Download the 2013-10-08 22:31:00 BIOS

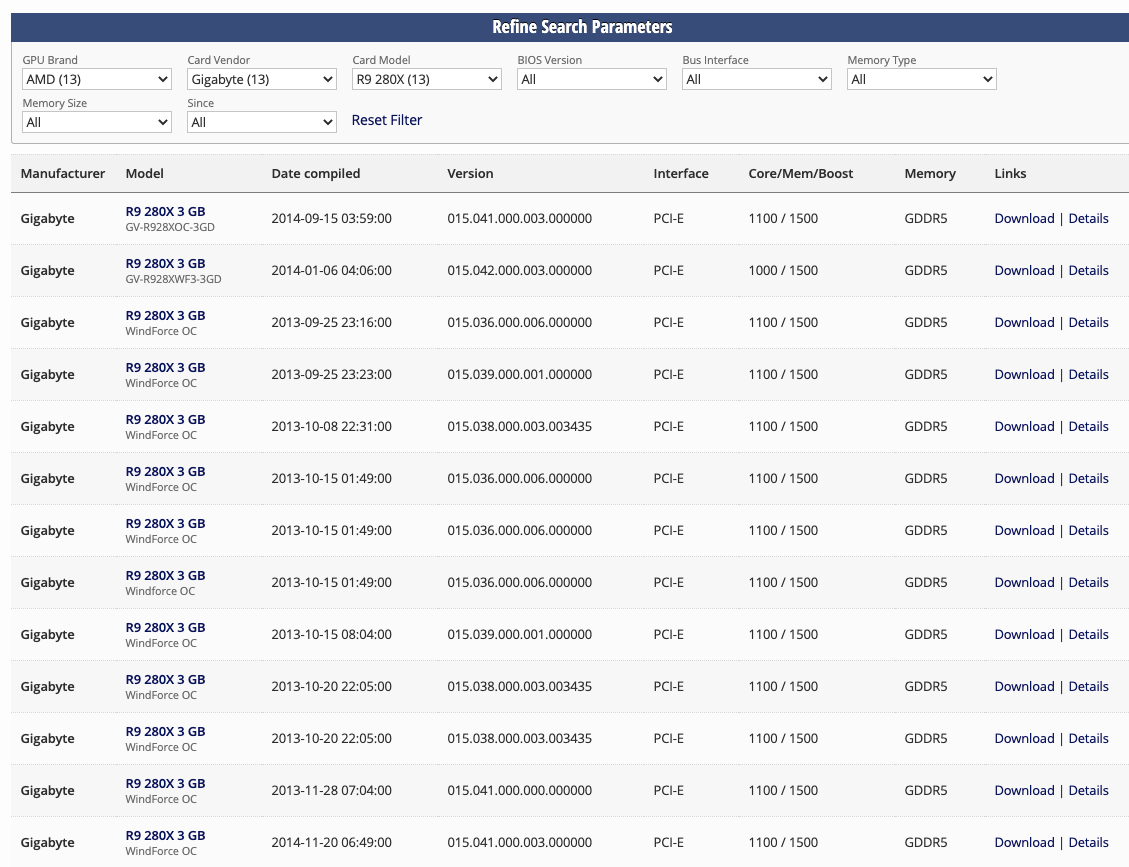(1024, 426)
